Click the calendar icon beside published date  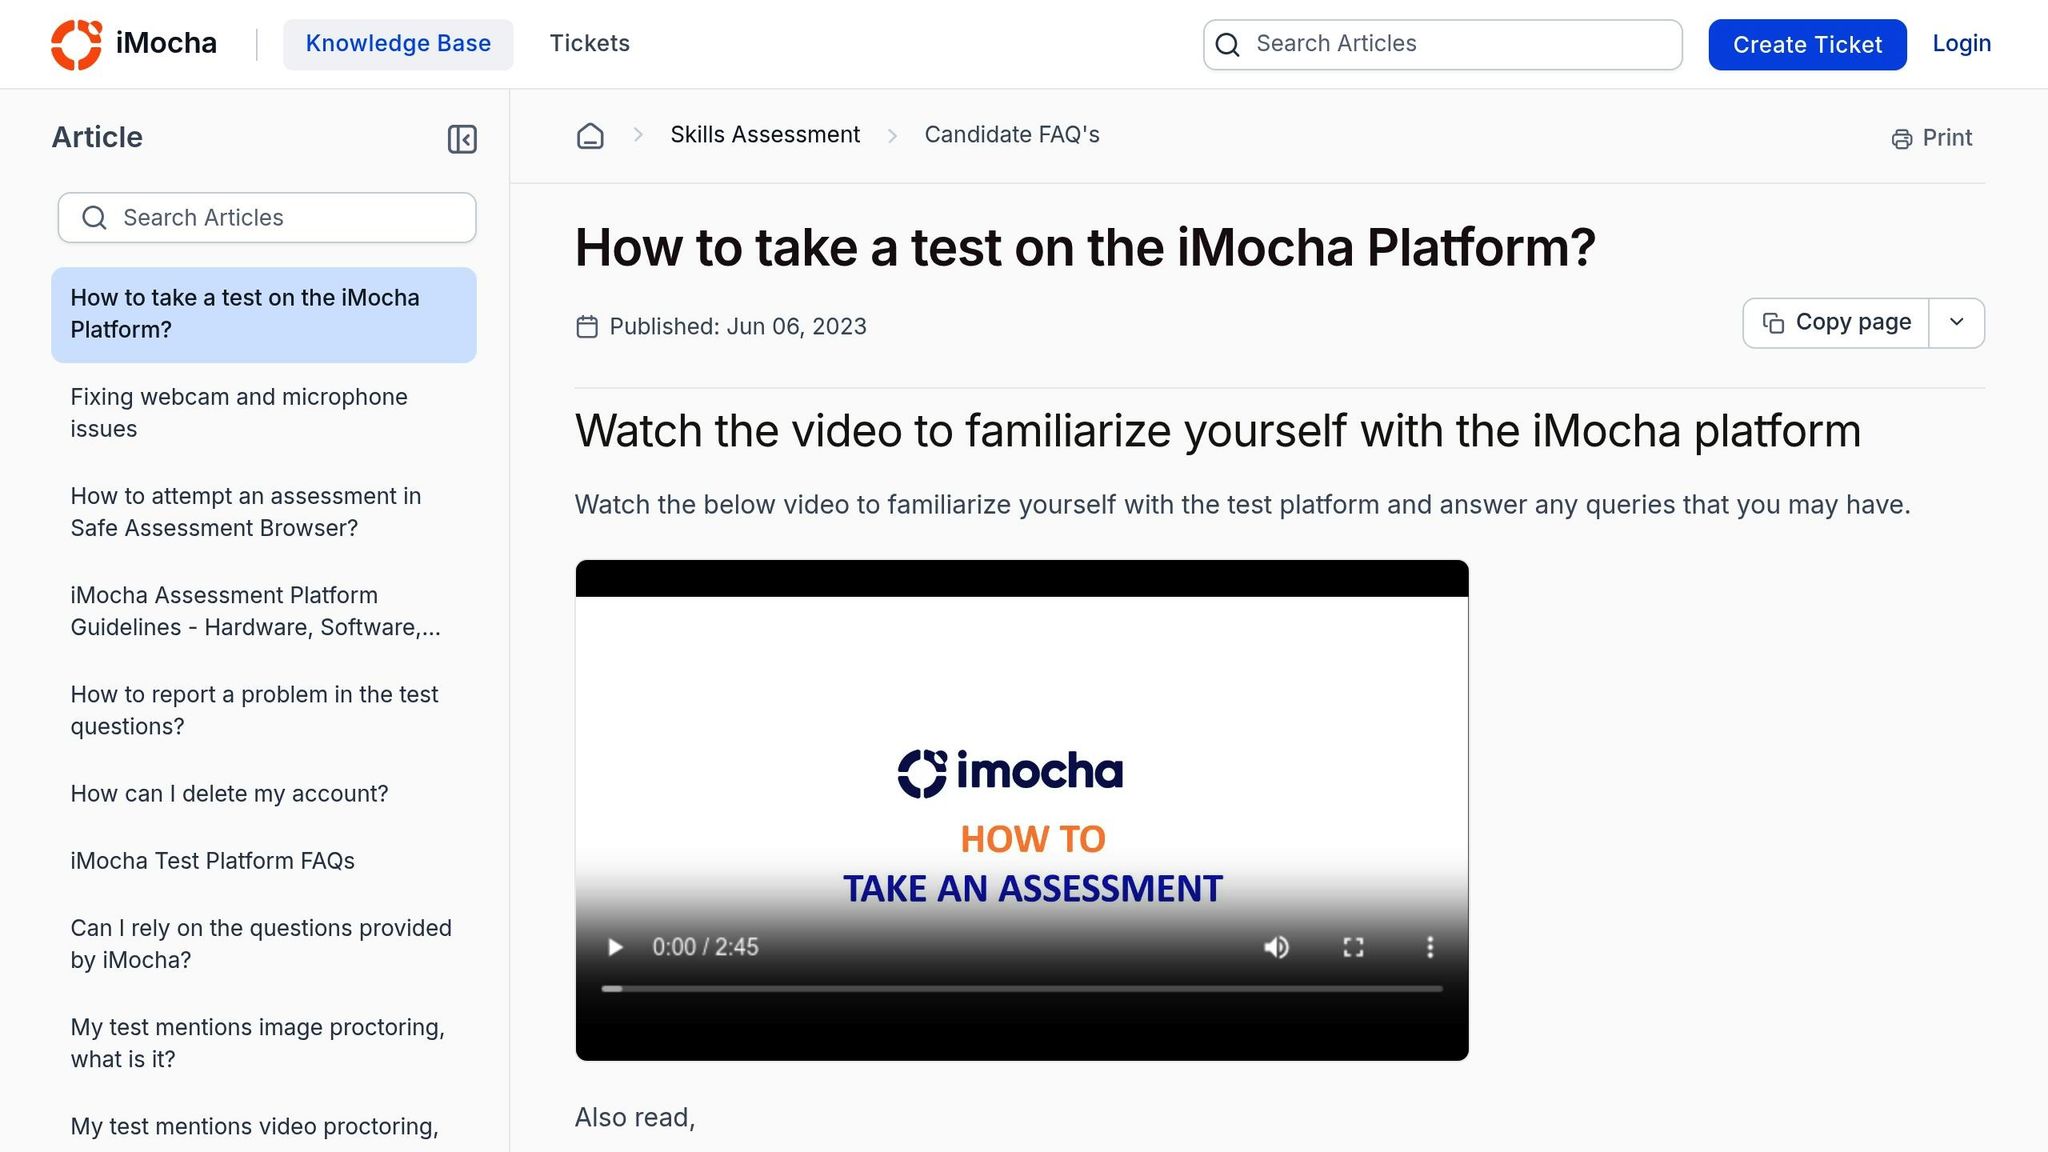pos(588,326)
